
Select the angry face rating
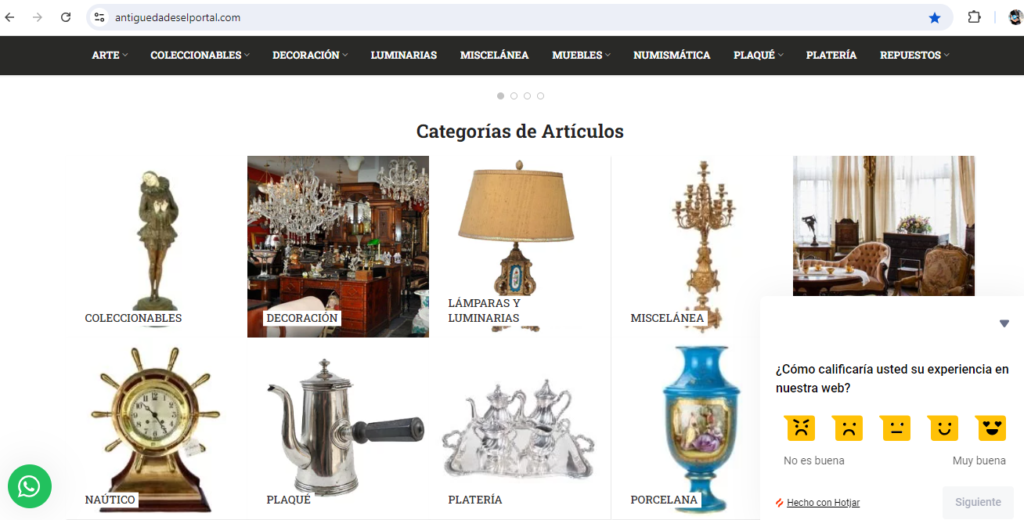coord(800,429)
